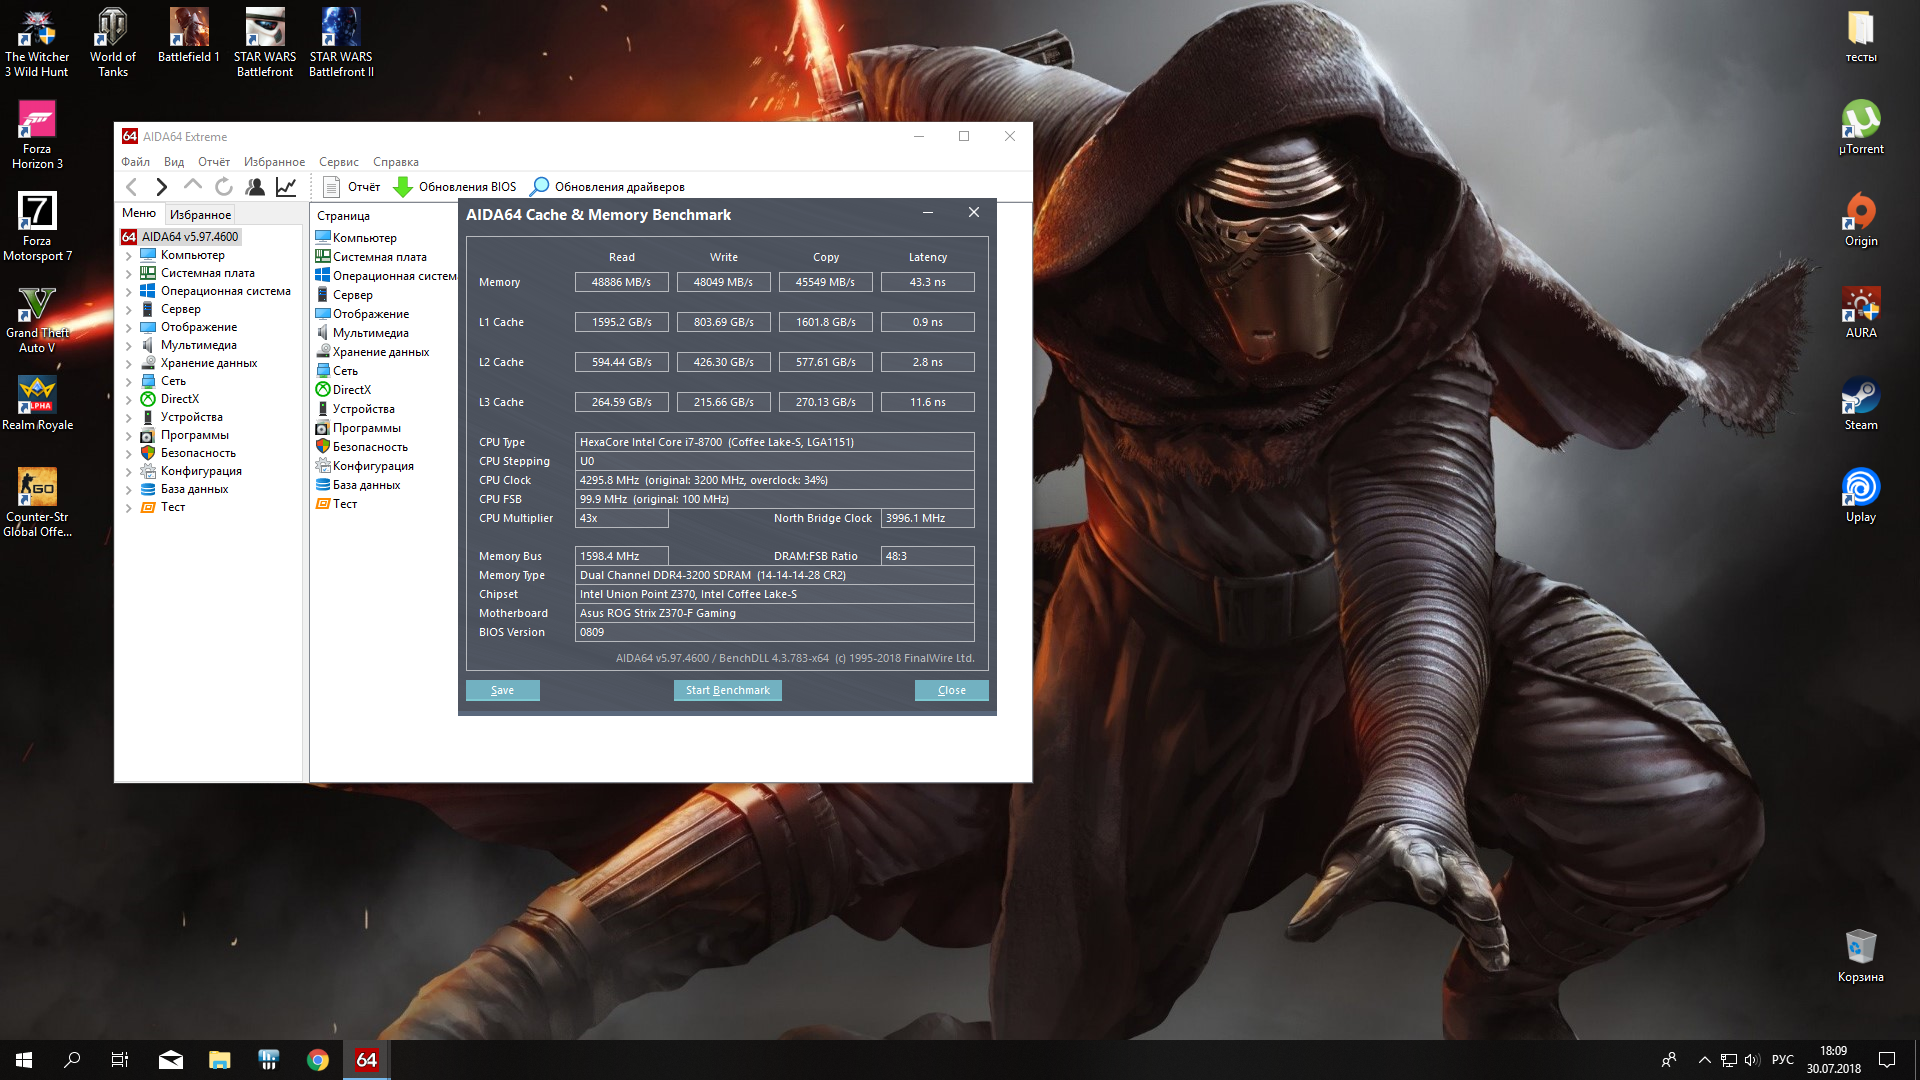The height and width of the screenshot is (1080, 1920).
Task: Expand the Компьютер tree node
Action: tap(129, 256)
